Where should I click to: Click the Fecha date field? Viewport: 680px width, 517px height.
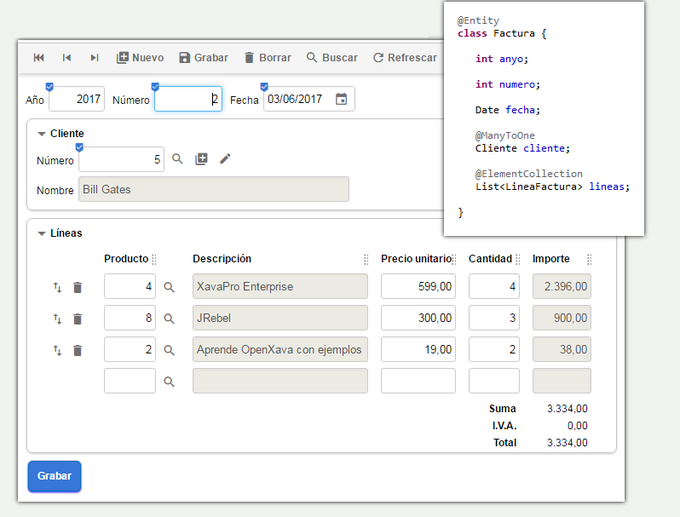(309, 99)
